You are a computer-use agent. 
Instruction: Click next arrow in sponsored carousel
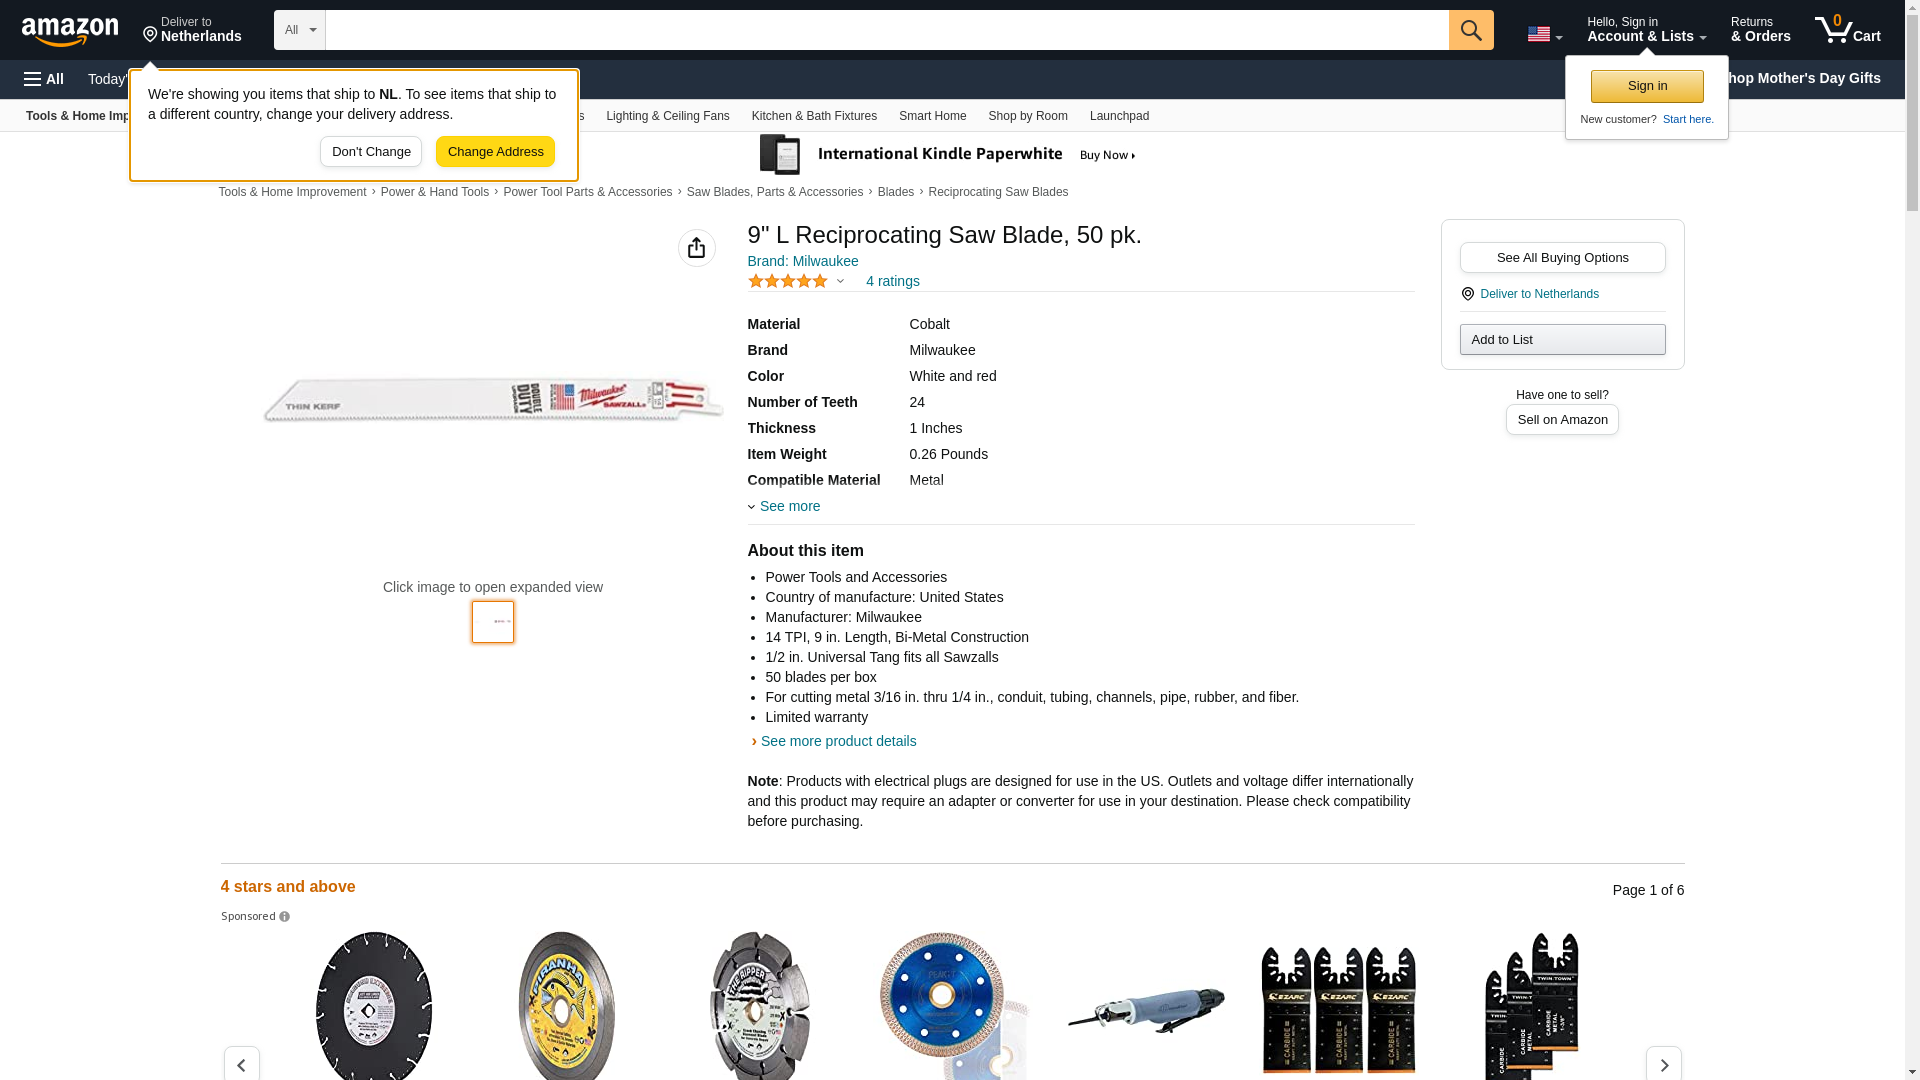(x=1663, y=1064)
